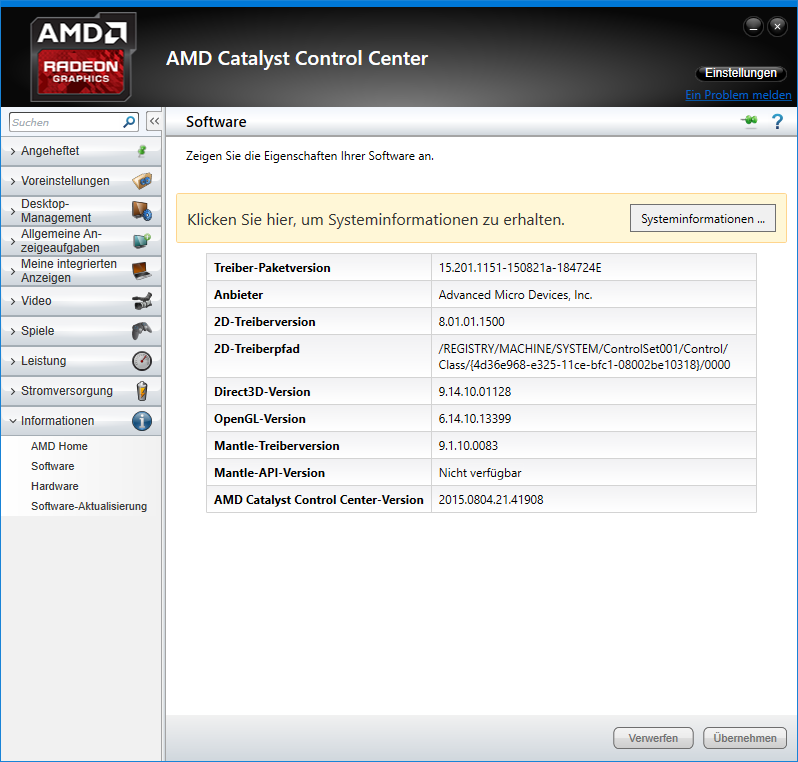Select Software in Informationen list
798x762 pixels.
pos(52,466)
